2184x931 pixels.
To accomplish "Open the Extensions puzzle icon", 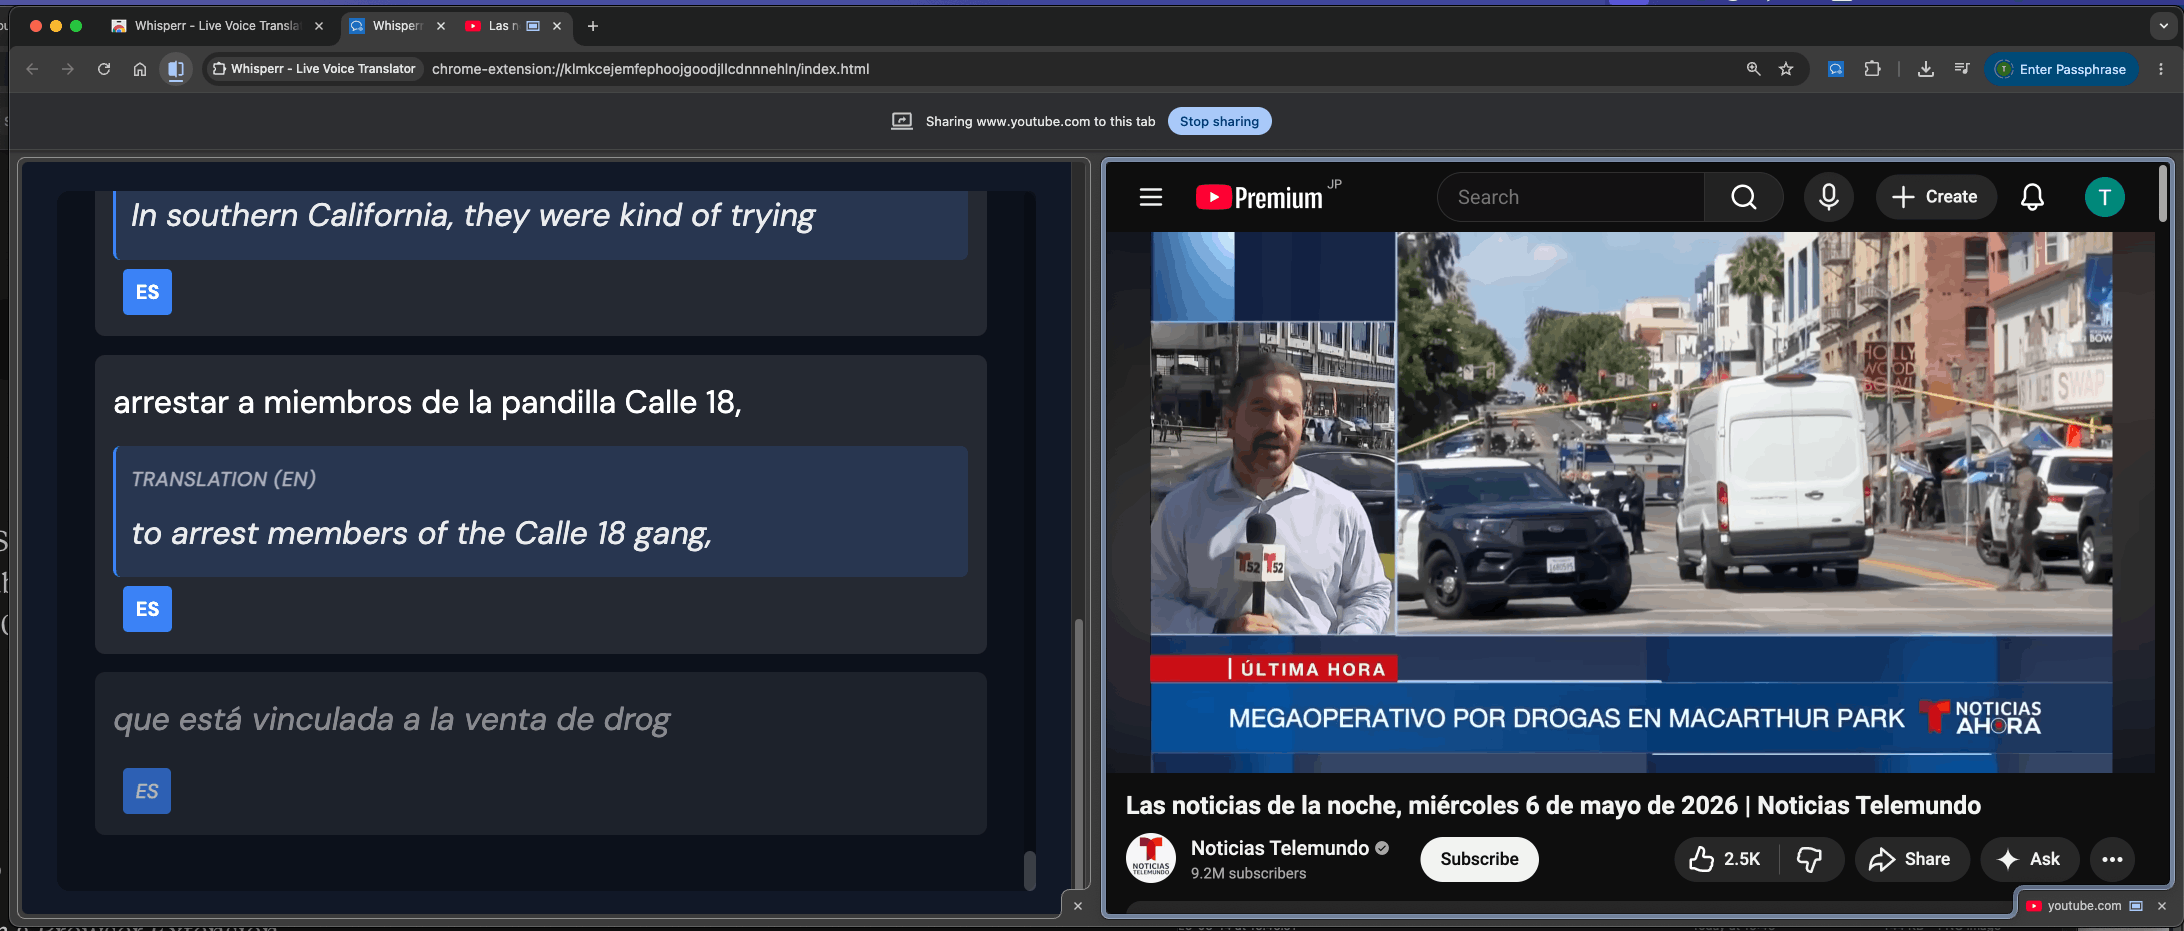I will [x=1872, y=69].
